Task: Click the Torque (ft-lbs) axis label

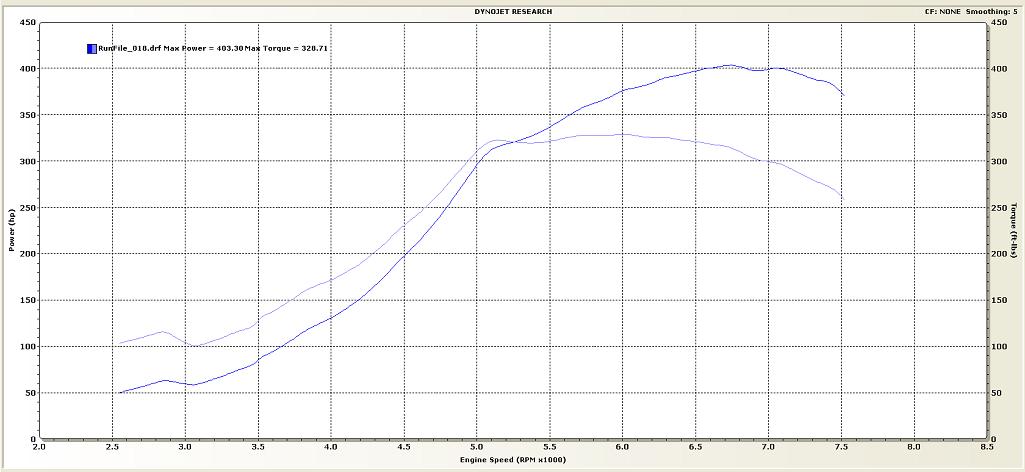Action: click(x=1013, y=230)
